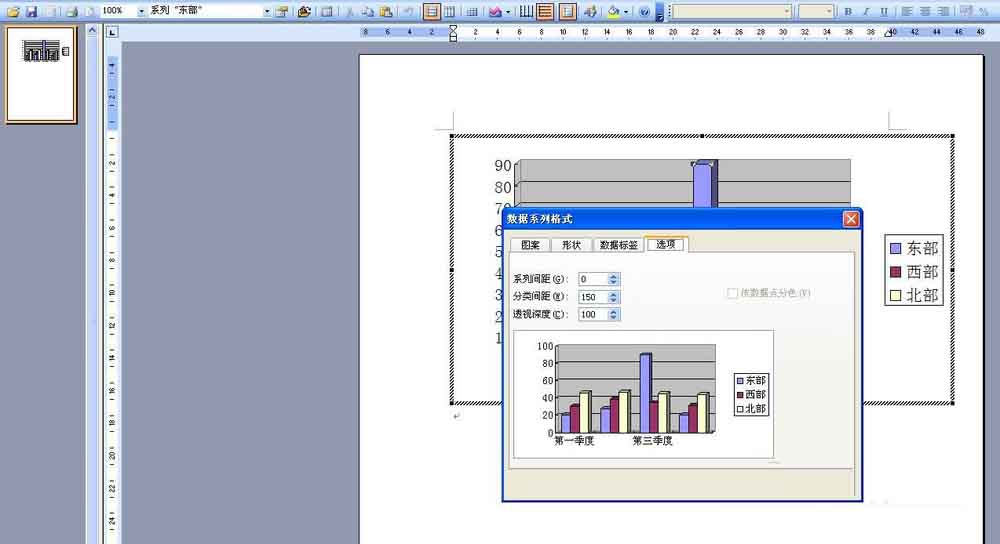
Task: Close the 数据系列格式 dialog
Action: [851, 219]
